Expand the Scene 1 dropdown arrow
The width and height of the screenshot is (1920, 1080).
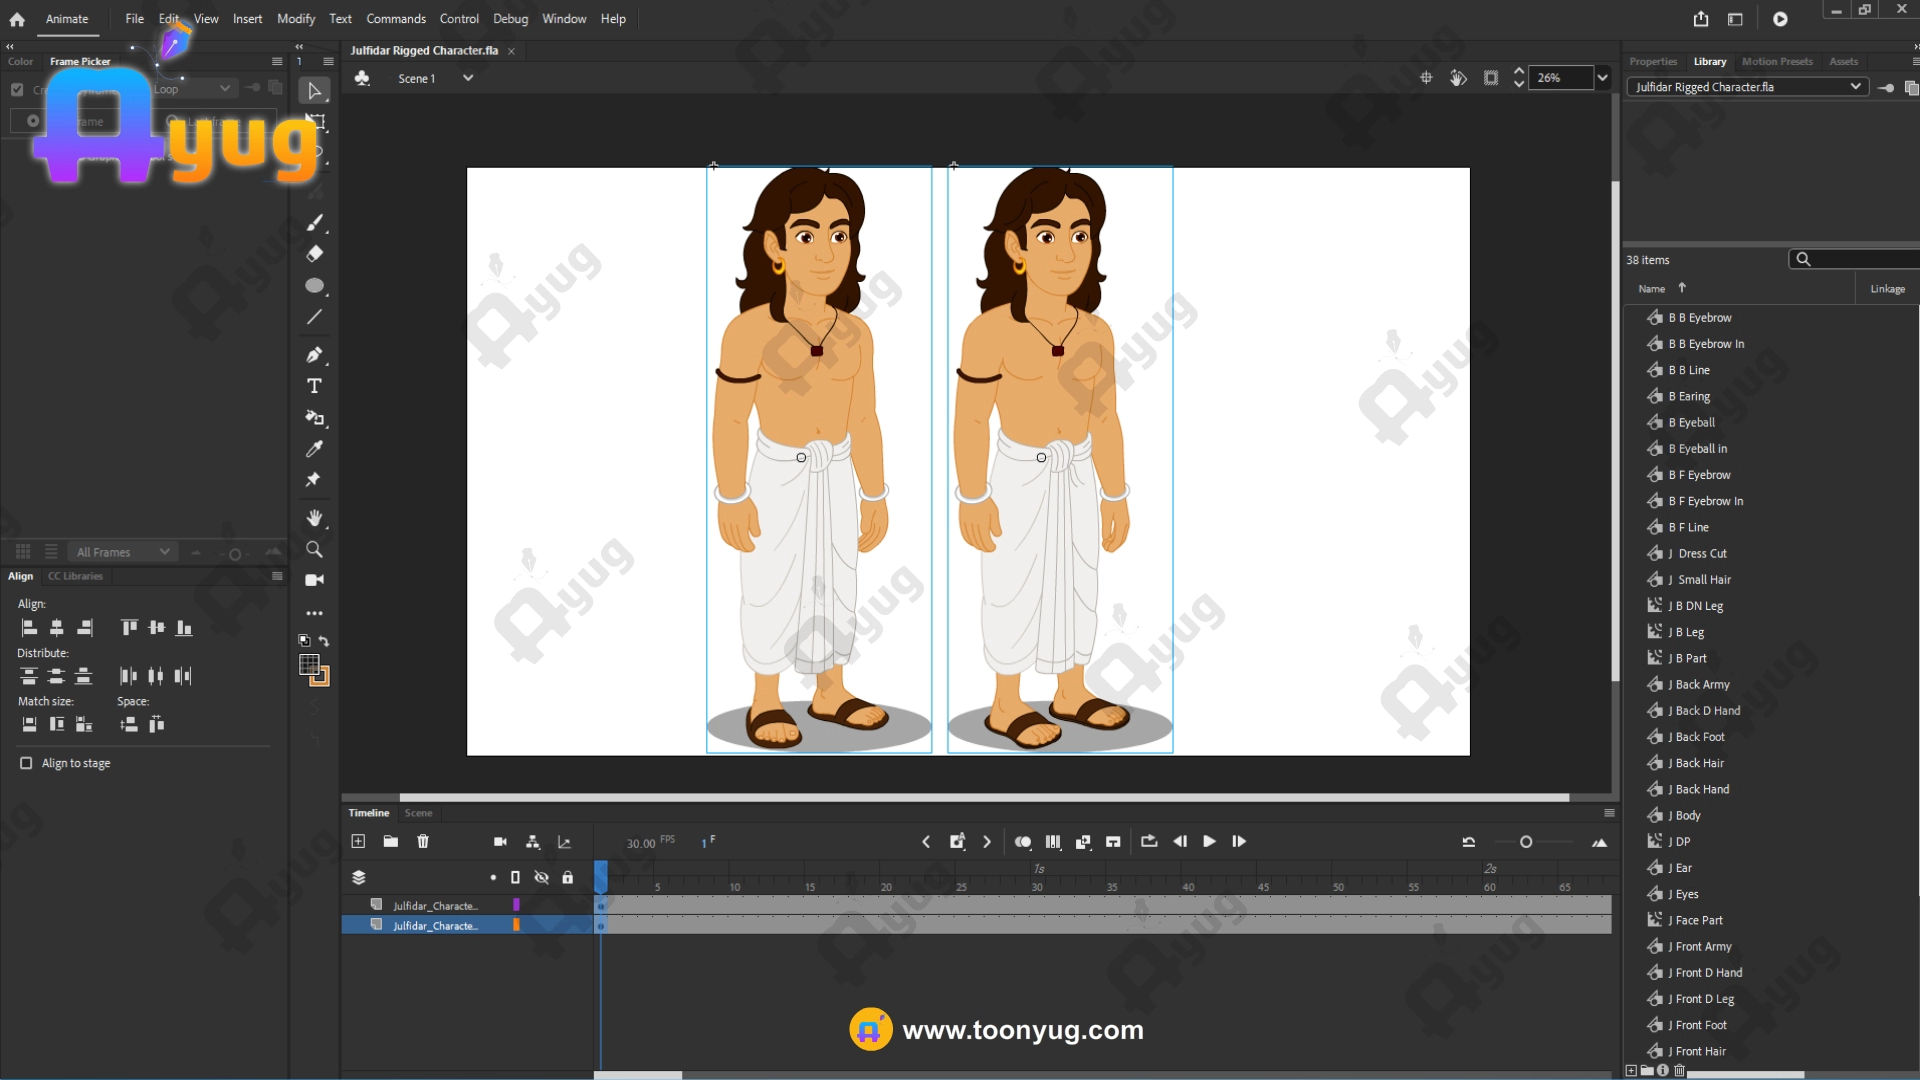(467, 78)
